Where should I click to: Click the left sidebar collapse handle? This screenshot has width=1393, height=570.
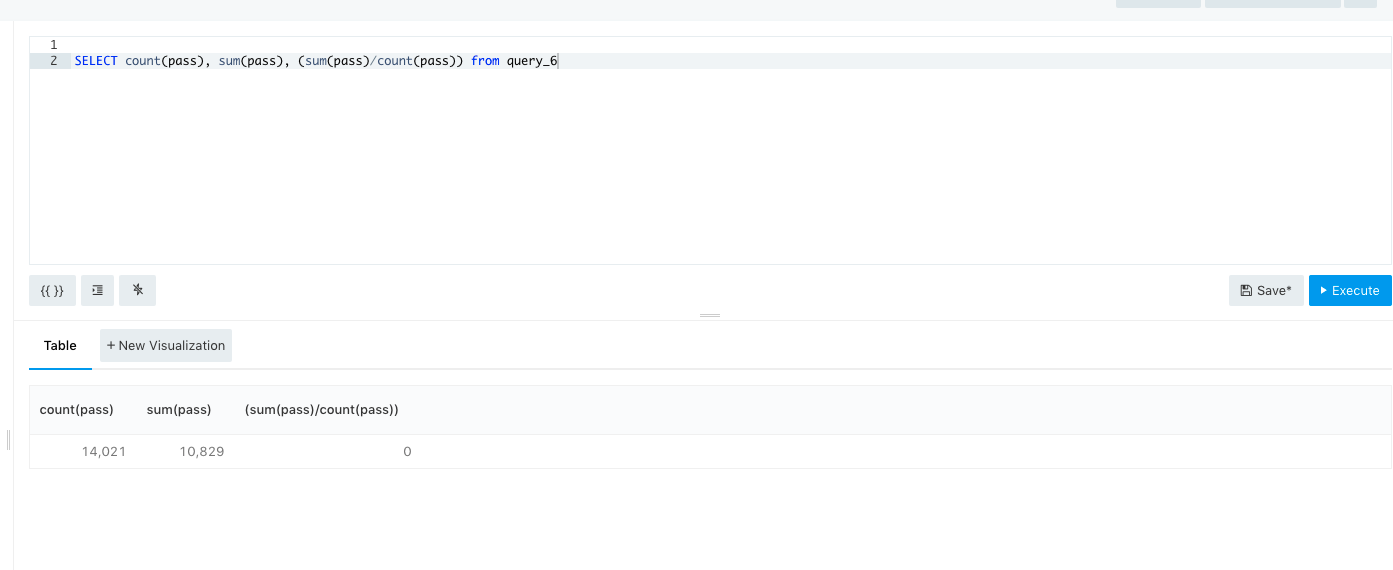9,440
